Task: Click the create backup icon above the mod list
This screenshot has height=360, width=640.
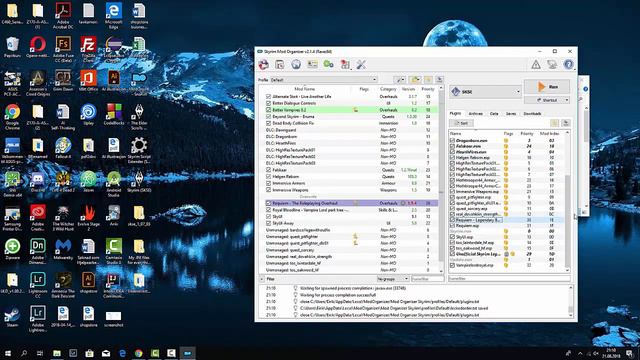Action: click(x=440, y=80)
